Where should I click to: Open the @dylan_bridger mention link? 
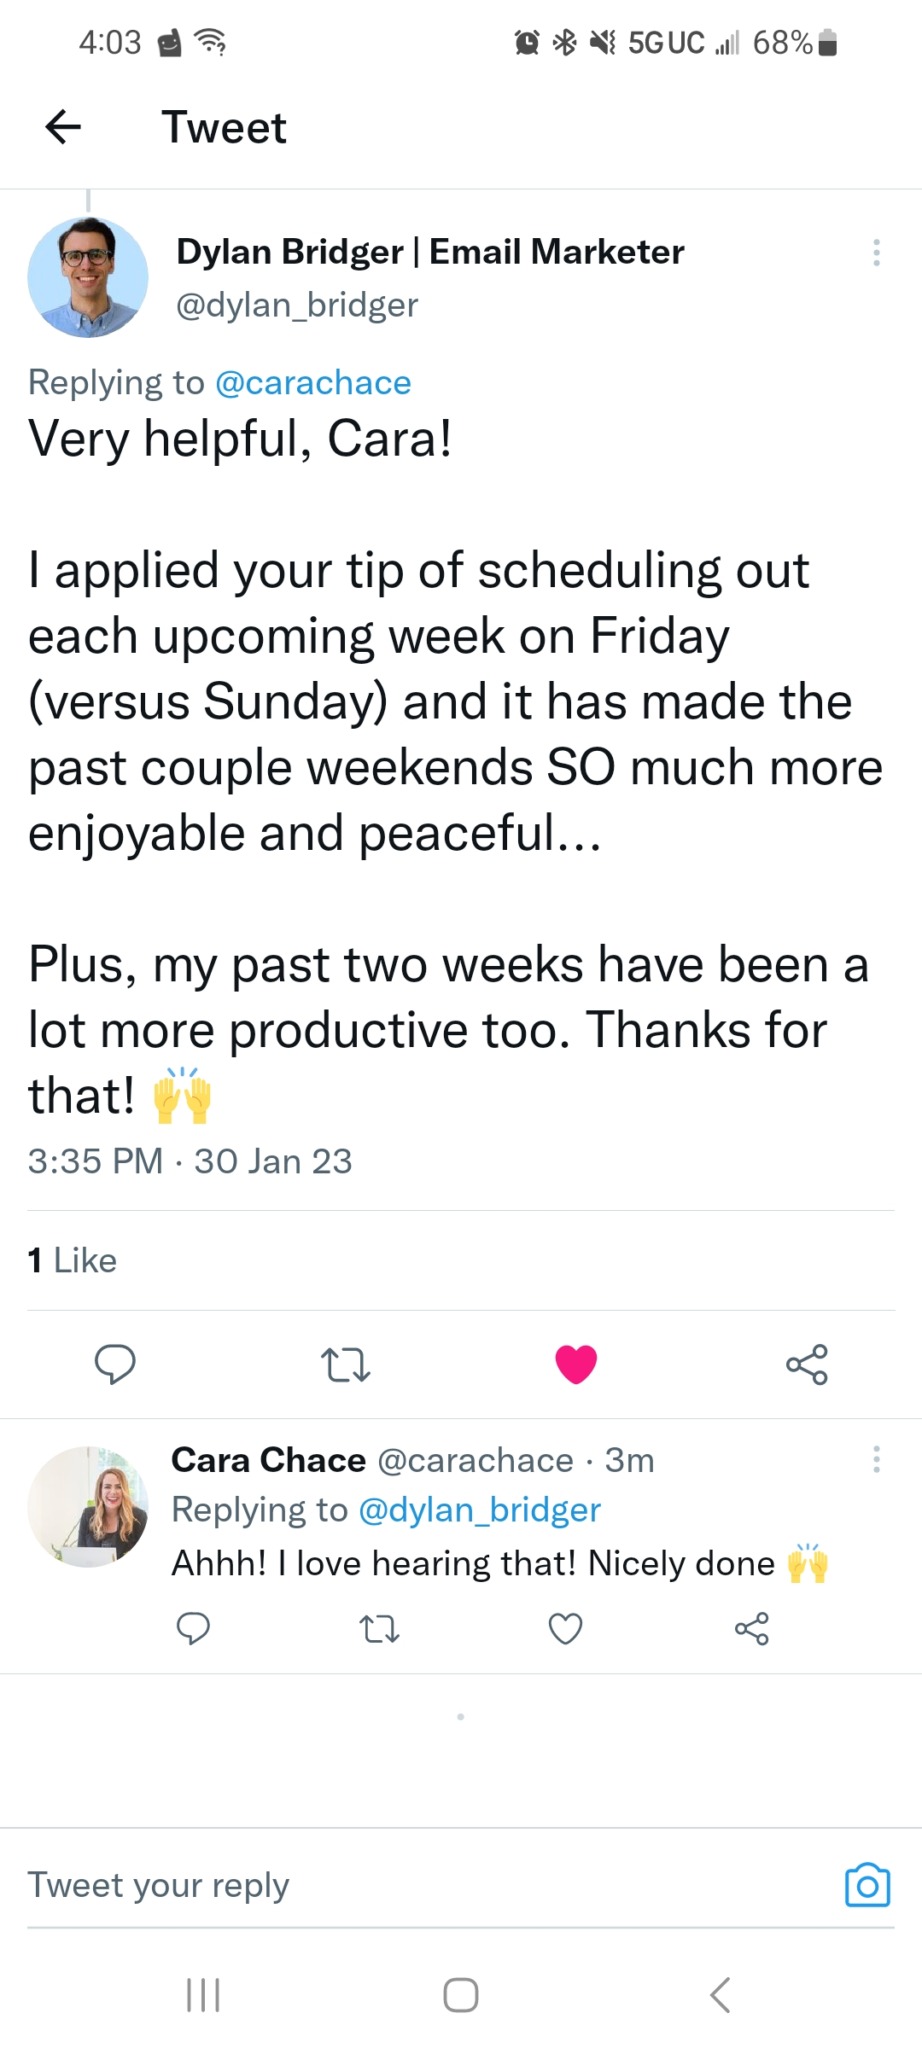coord(479,1509)
